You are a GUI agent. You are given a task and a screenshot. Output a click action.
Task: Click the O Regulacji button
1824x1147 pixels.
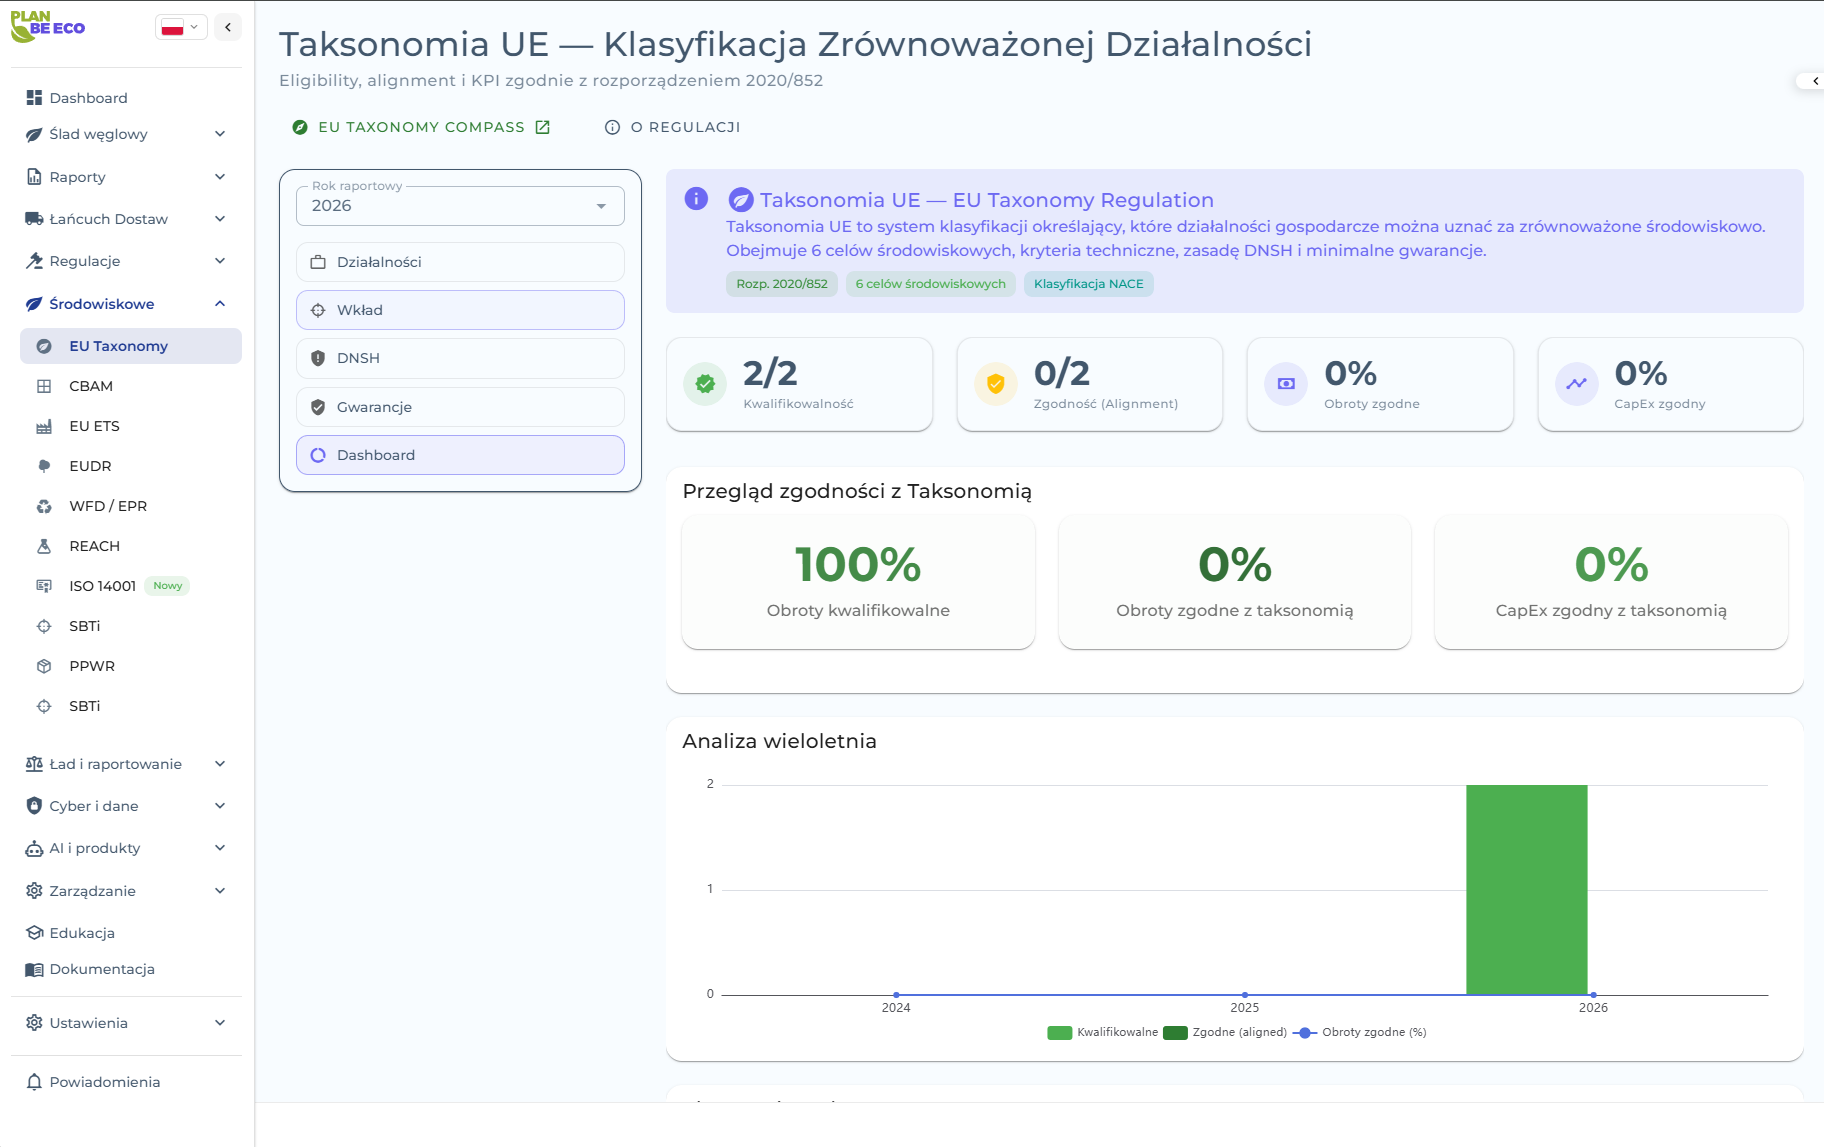tap(673, 127)
